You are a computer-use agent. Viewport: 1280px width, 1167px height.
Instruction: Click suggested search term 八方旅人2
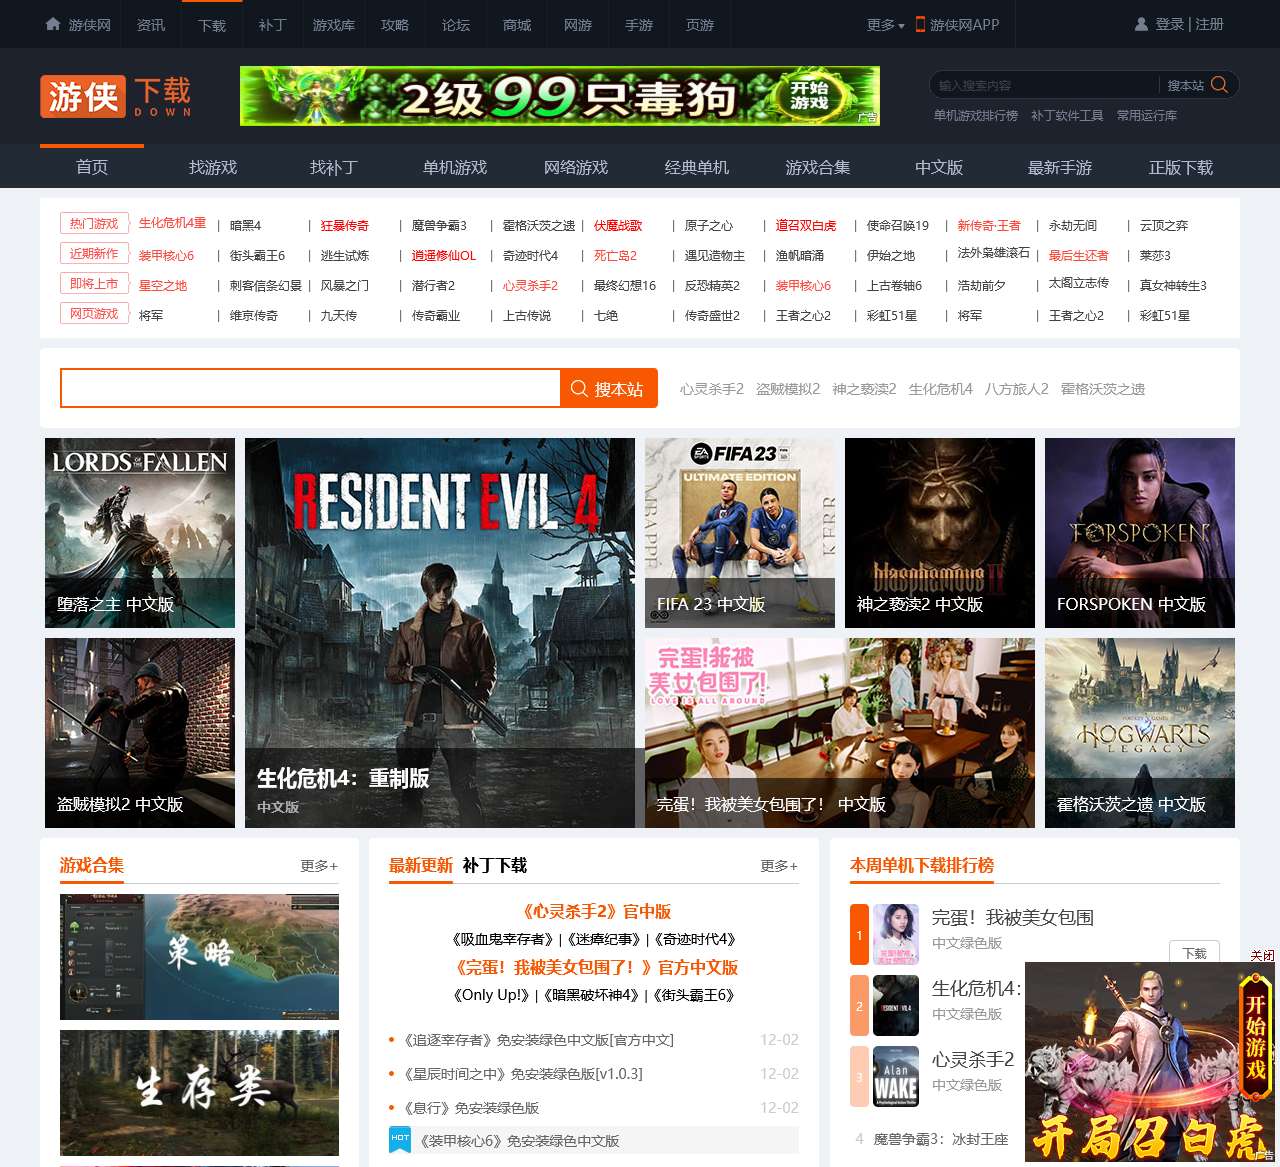coord(1016,389)
